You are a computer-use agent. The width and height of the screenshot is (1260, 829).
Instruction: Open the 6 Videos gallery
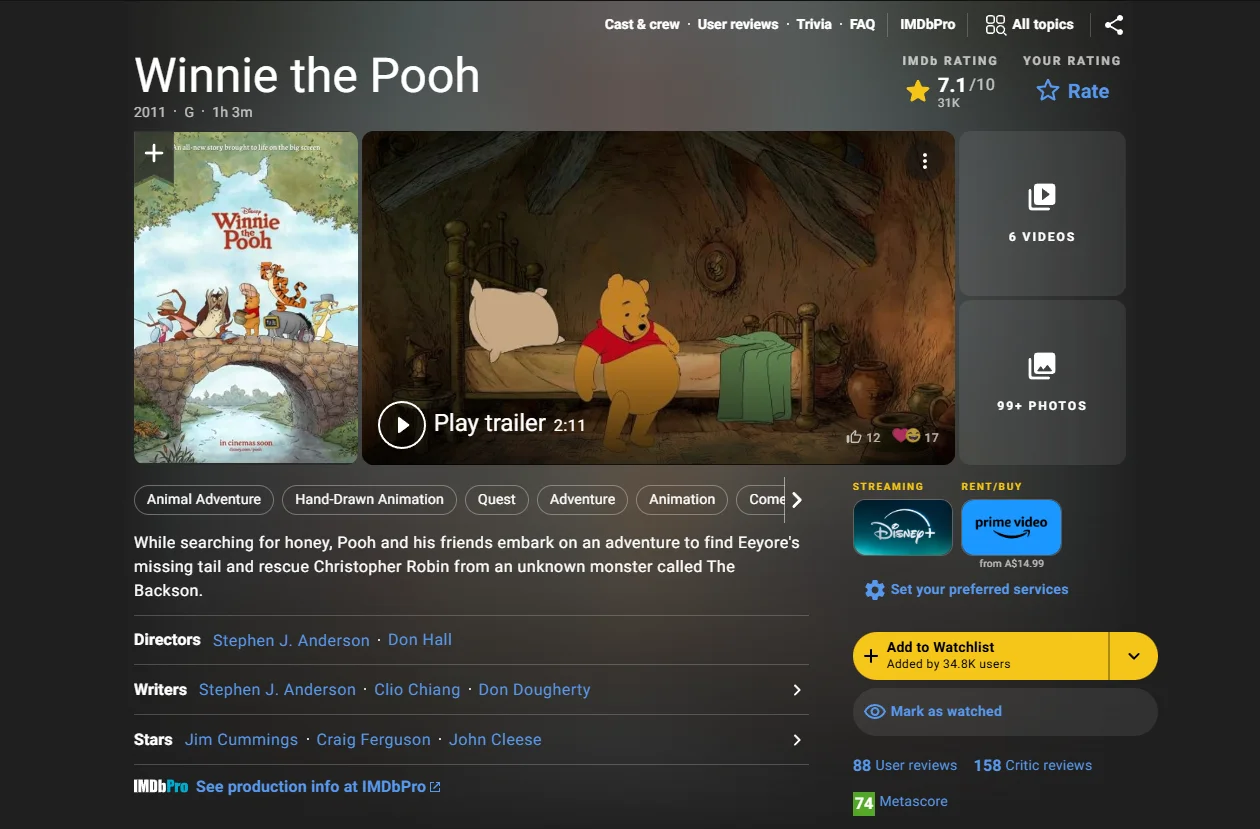(x=1042, y=213)
